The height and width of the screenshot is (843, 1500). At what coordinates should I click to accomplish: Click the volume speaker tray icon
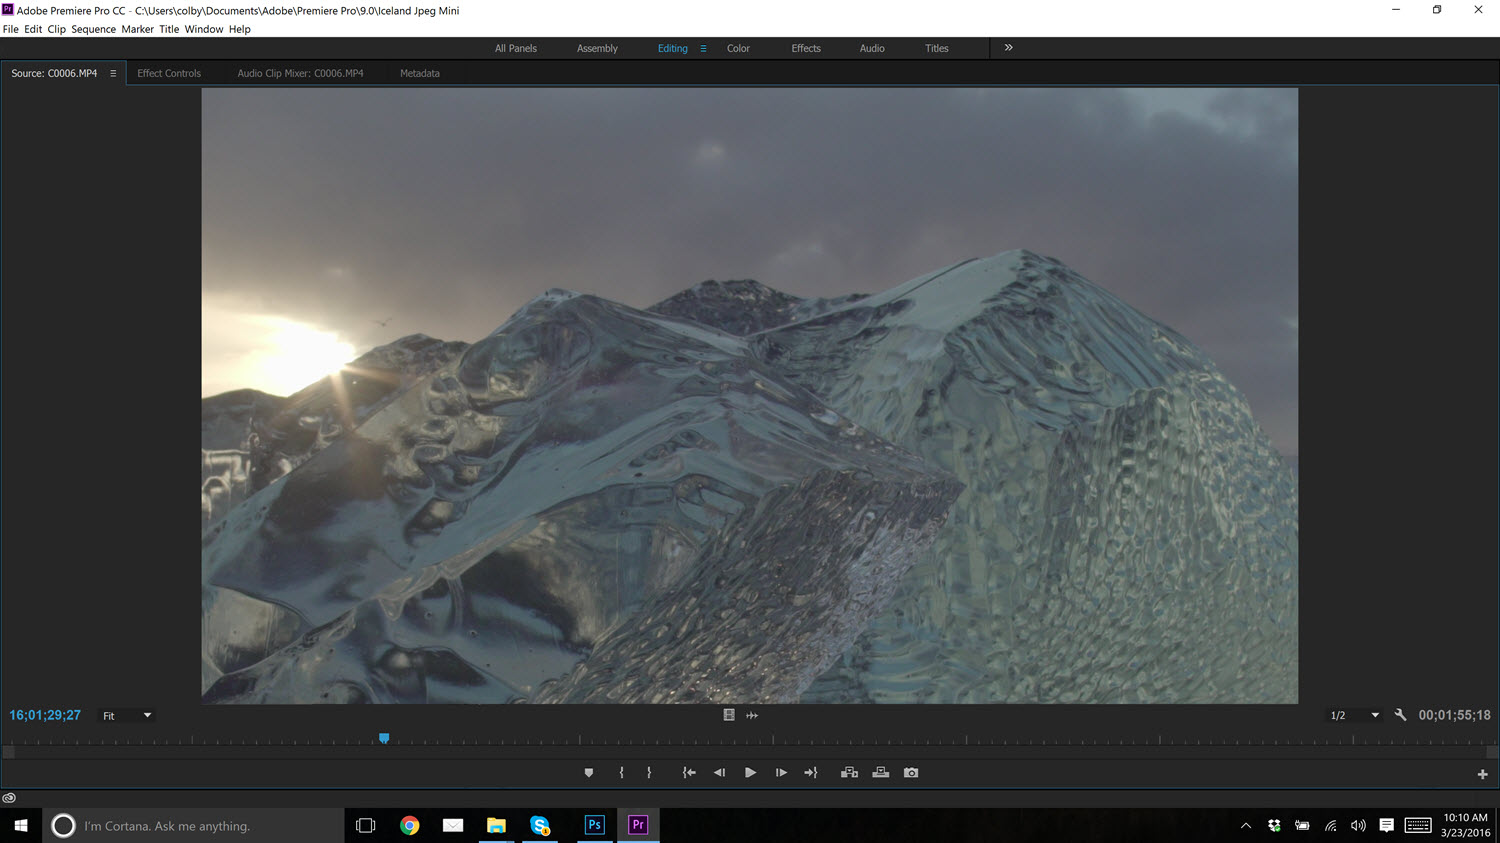point(1358,826)
